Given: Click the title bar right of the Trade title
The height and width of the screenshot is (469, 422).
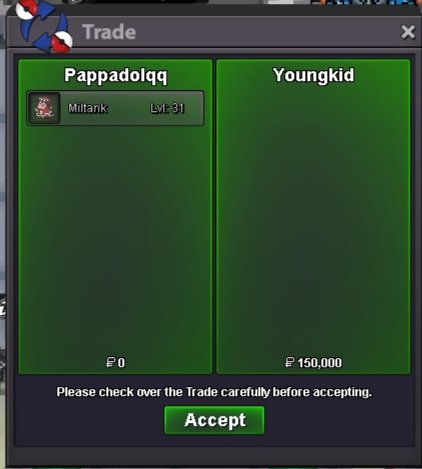Looking at the screenshot, I should [267, 32].
